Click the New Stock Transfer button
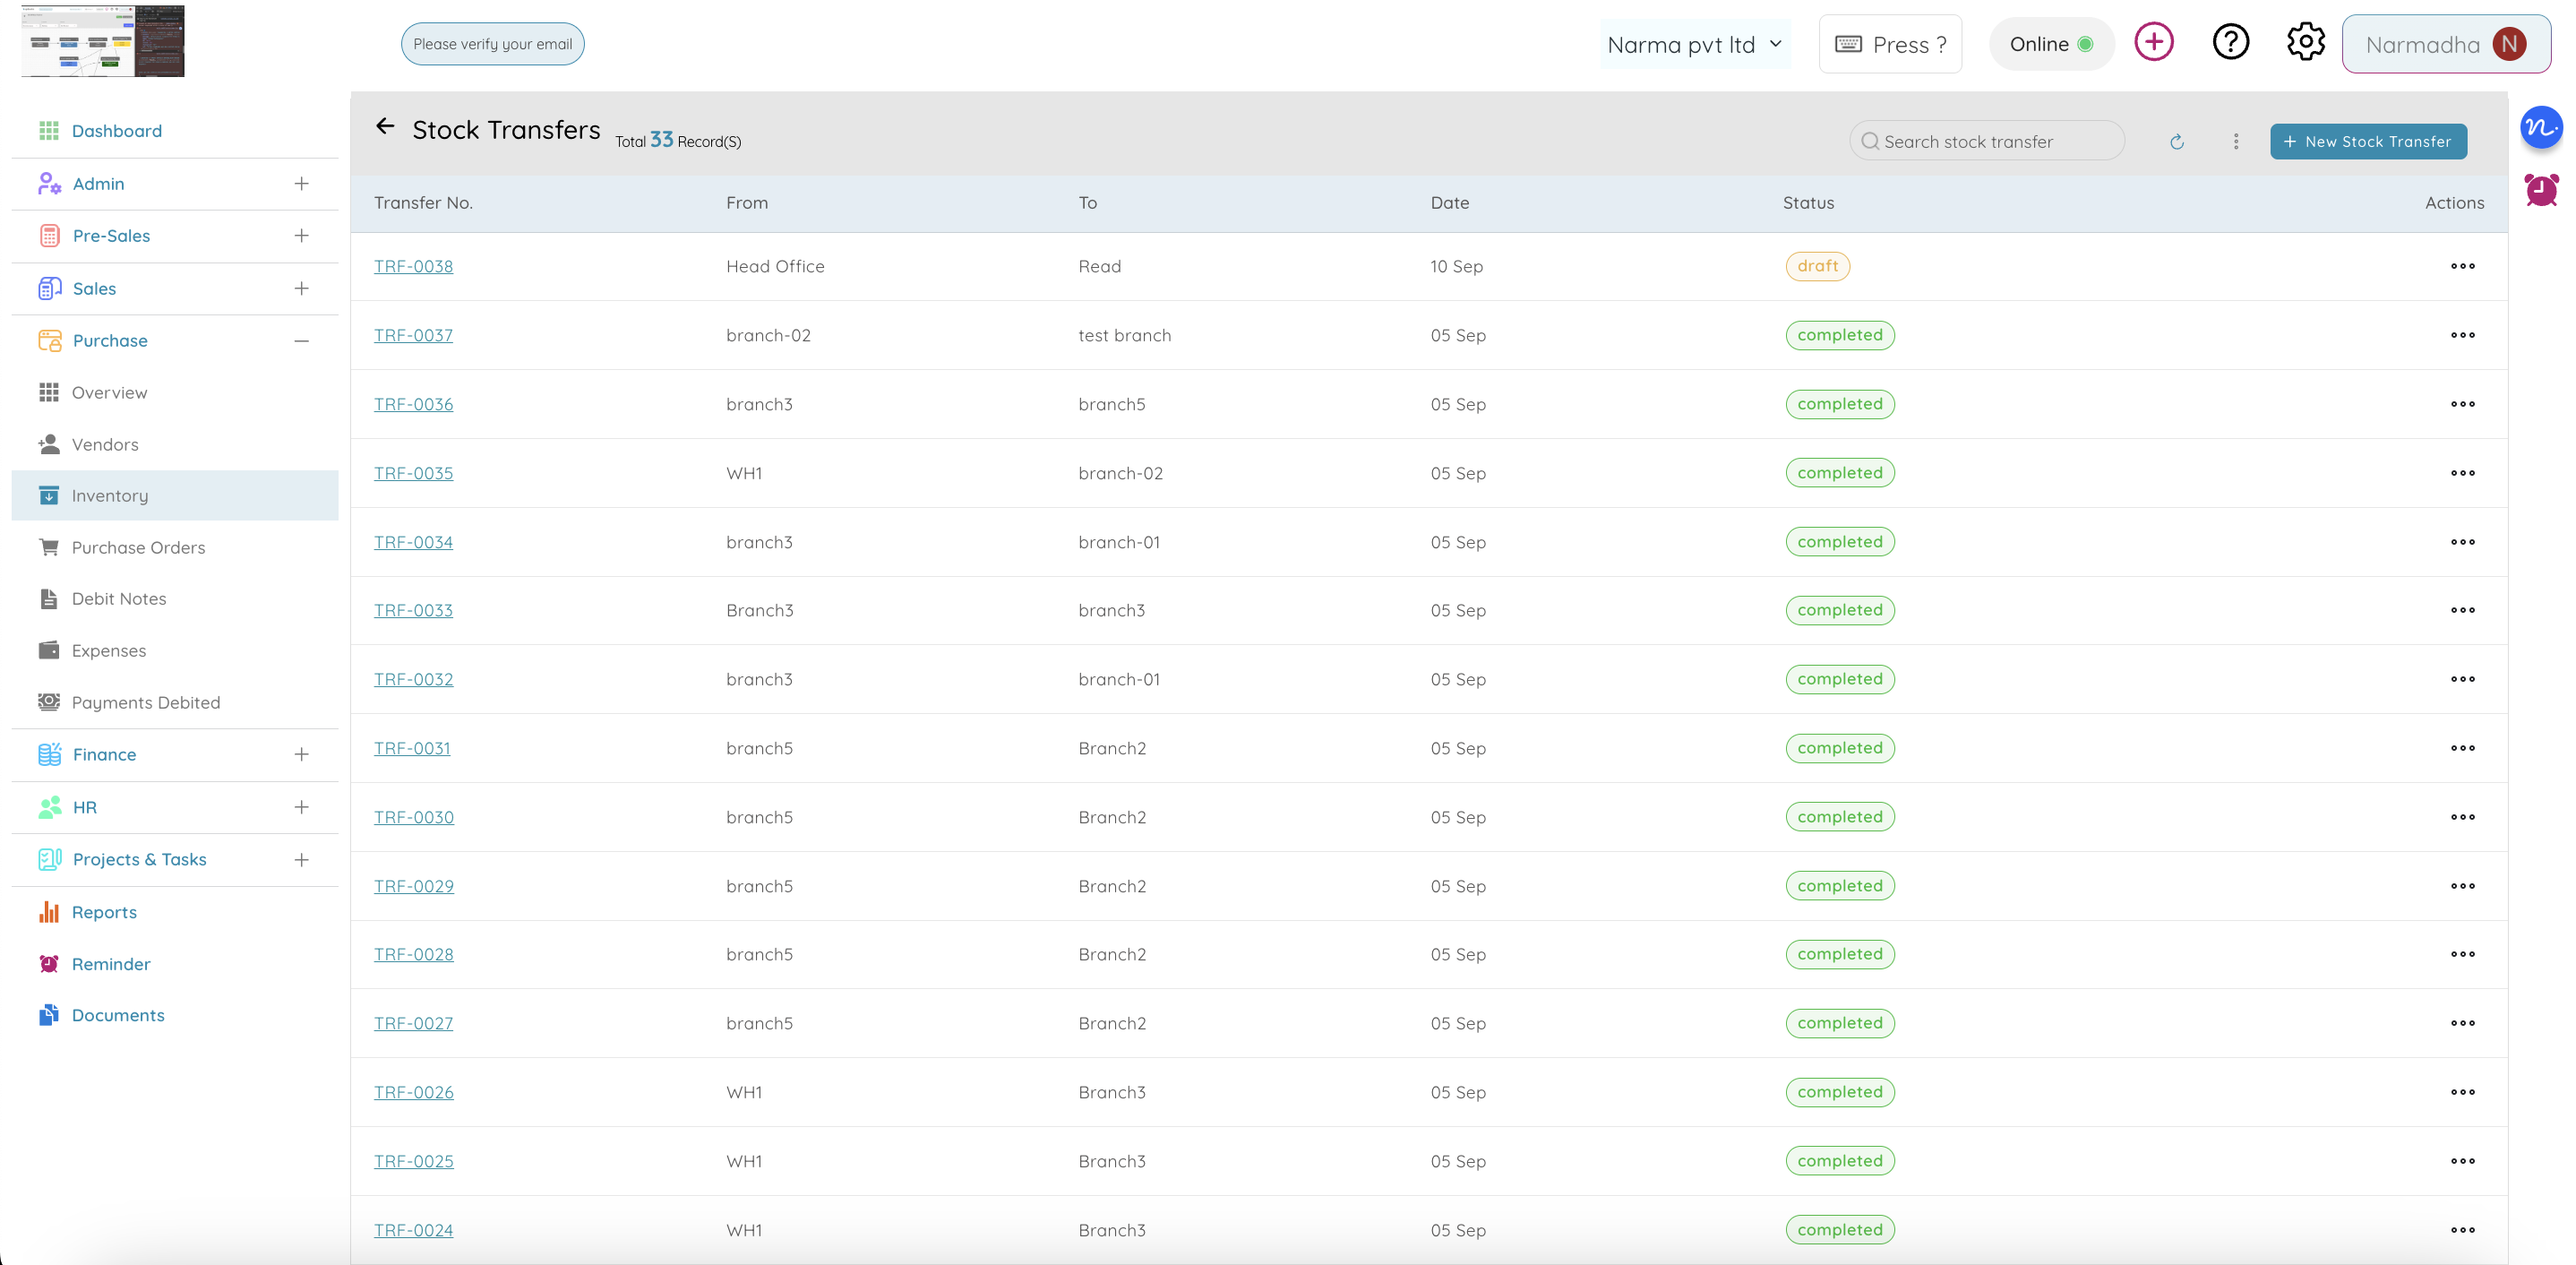 point(2367,142)
